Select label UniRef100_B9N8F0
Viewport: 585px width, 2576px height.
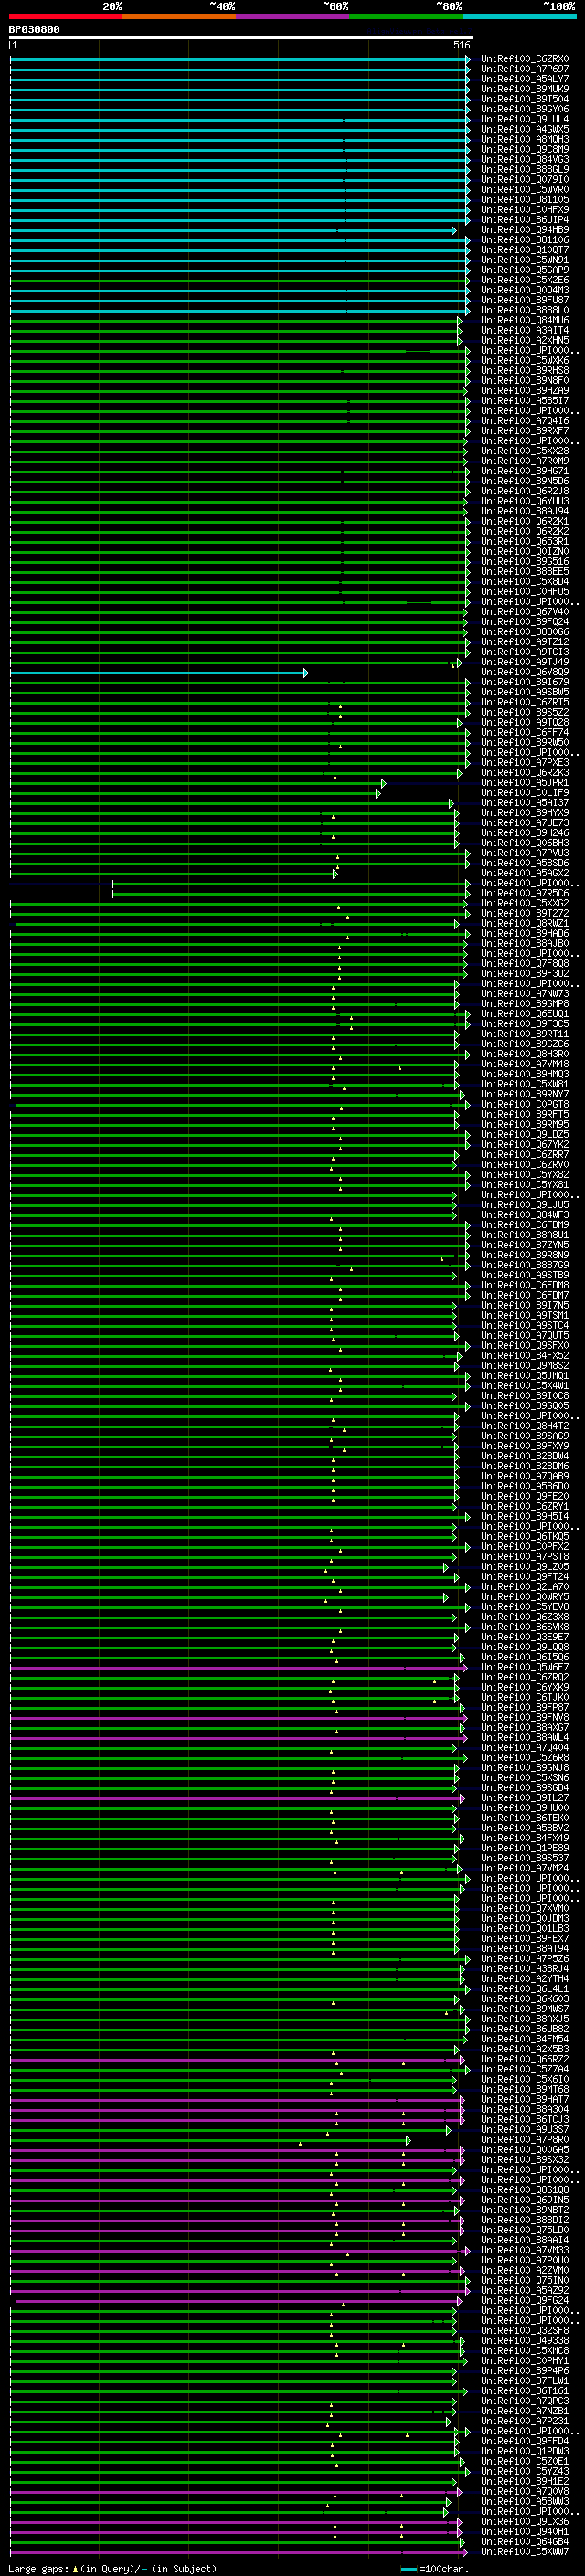pos(525,380)
